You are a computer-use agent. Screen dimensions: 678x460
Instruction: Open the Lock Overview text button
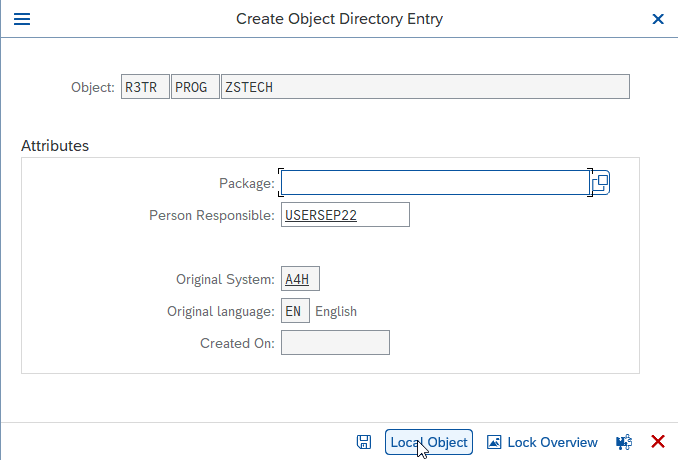tap(552, 442)
